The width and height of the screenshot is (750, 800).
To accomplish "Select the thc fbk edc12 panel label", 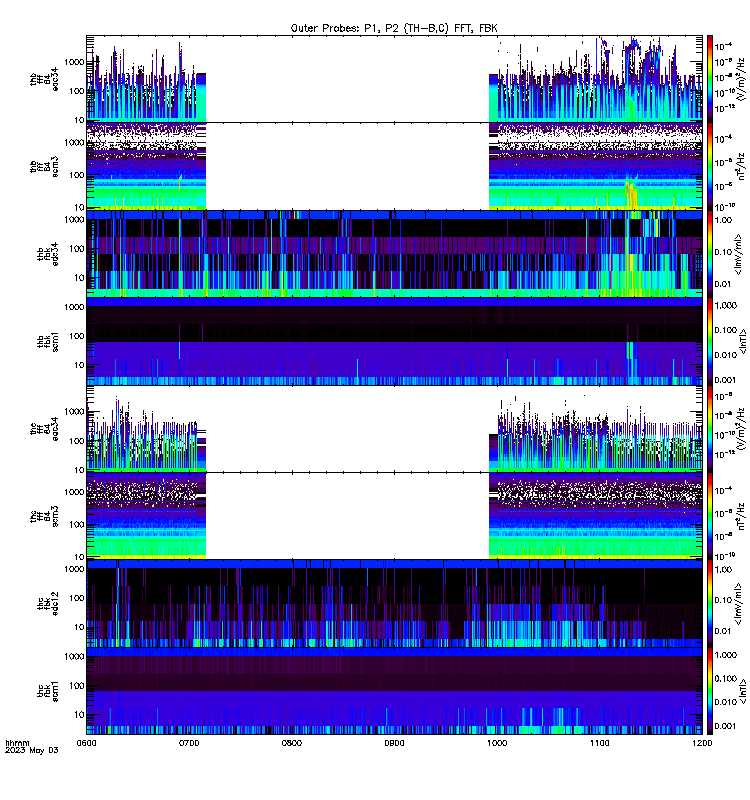I will pos(48,604).
